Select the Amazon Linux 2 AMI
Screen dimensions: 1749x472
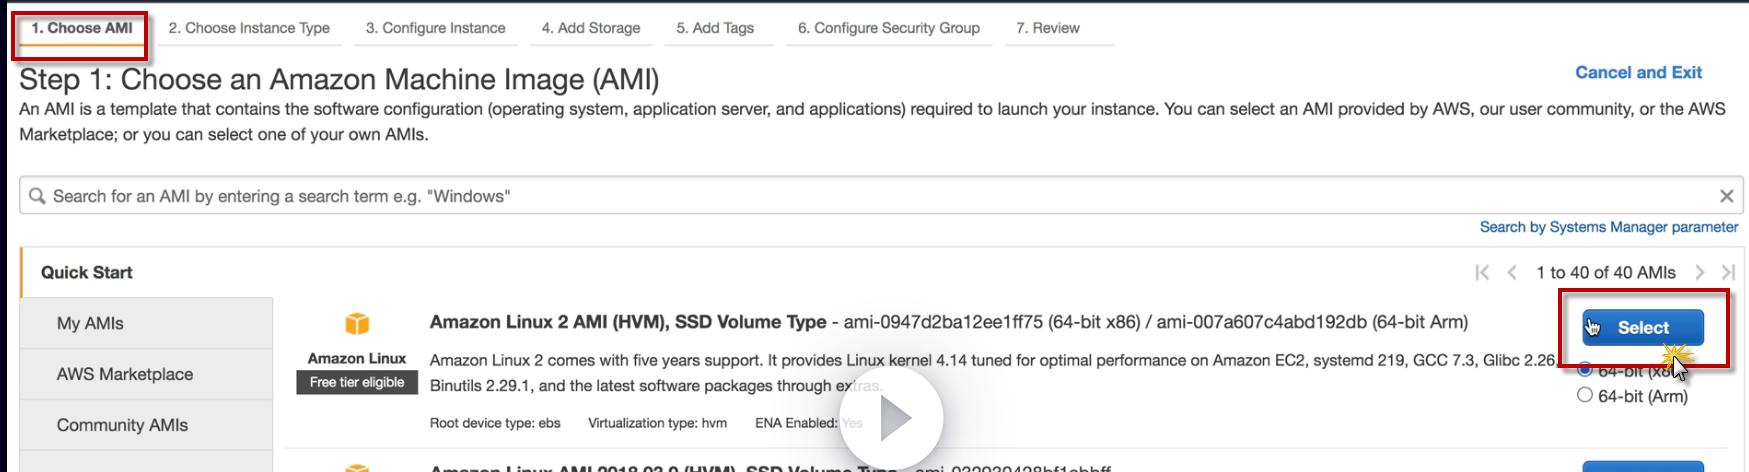[x=1642, y=328]
